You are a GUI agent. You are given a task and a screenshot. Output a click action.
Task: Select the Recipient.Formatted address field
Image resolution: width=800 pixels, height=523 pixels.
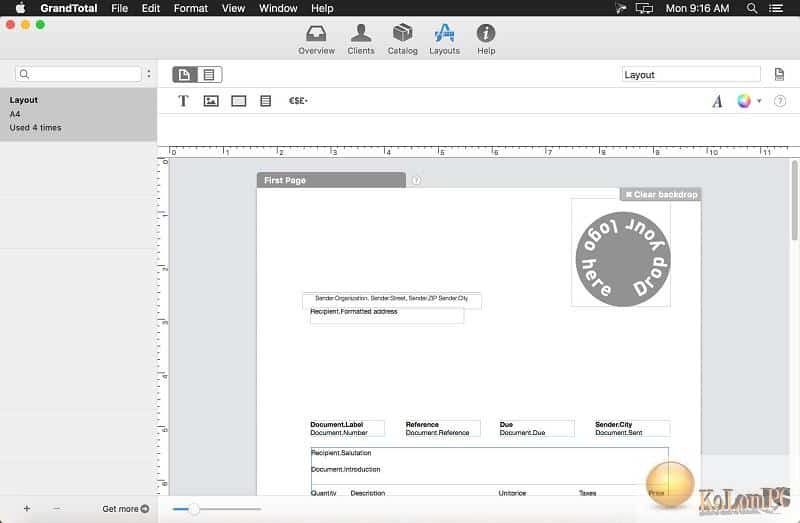[x=387, y=316]
